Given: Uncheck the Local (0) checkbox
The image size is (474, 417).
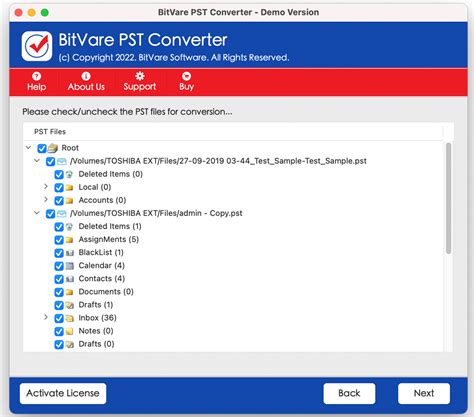Looking at the screenshot, I should (59, 188).
